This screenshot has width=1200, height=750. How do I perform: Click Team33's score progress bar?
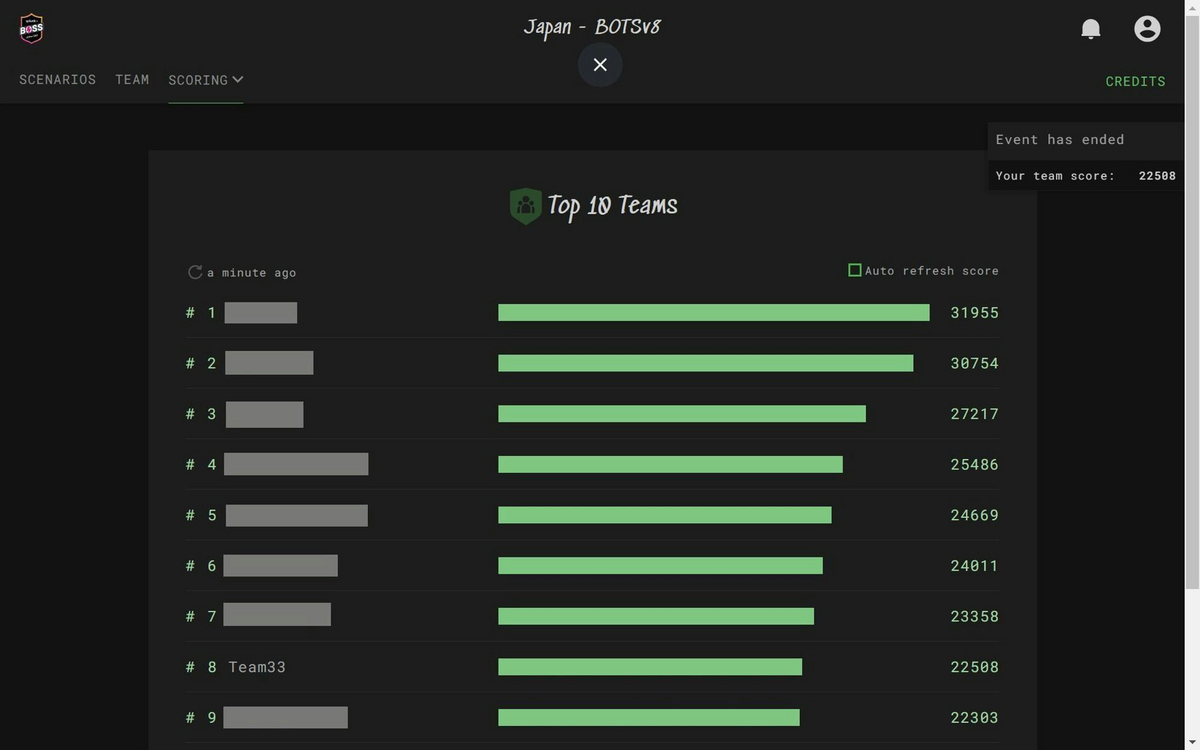[649, 666]
